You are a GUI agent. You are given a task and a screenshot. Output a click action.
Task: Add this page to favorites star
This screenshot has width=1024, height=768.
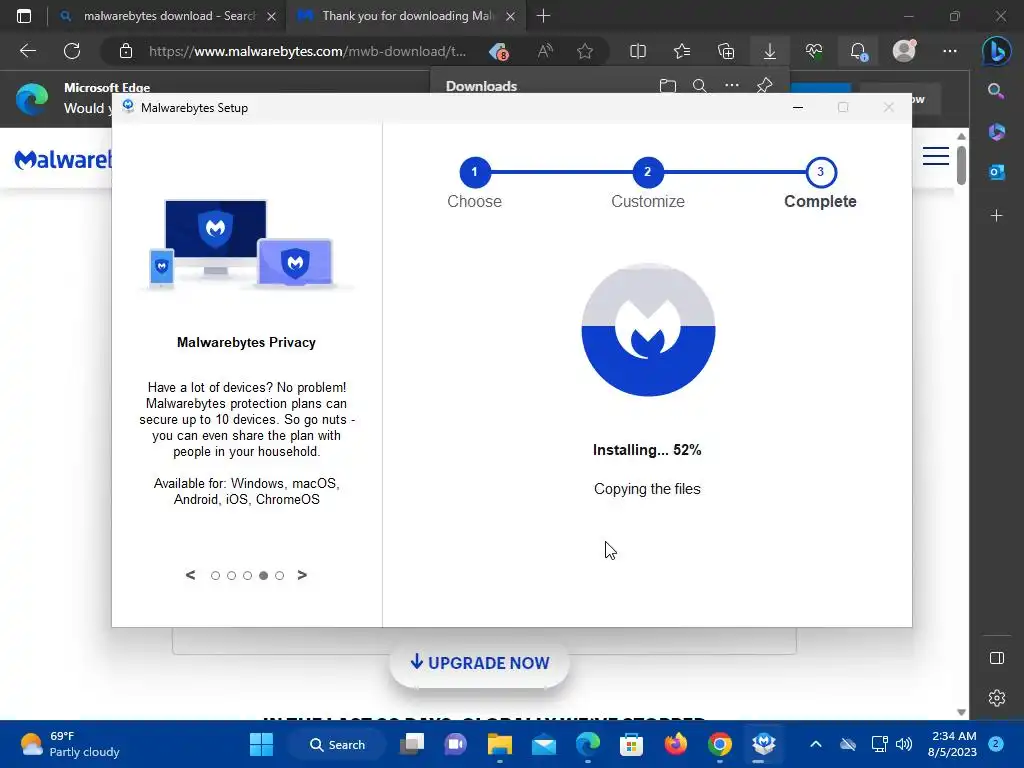tap(585, 51)
